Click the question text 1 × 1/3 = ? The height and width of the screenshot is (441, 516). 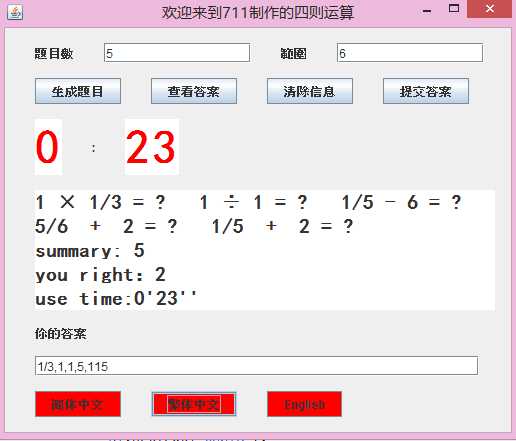[100, 202]
